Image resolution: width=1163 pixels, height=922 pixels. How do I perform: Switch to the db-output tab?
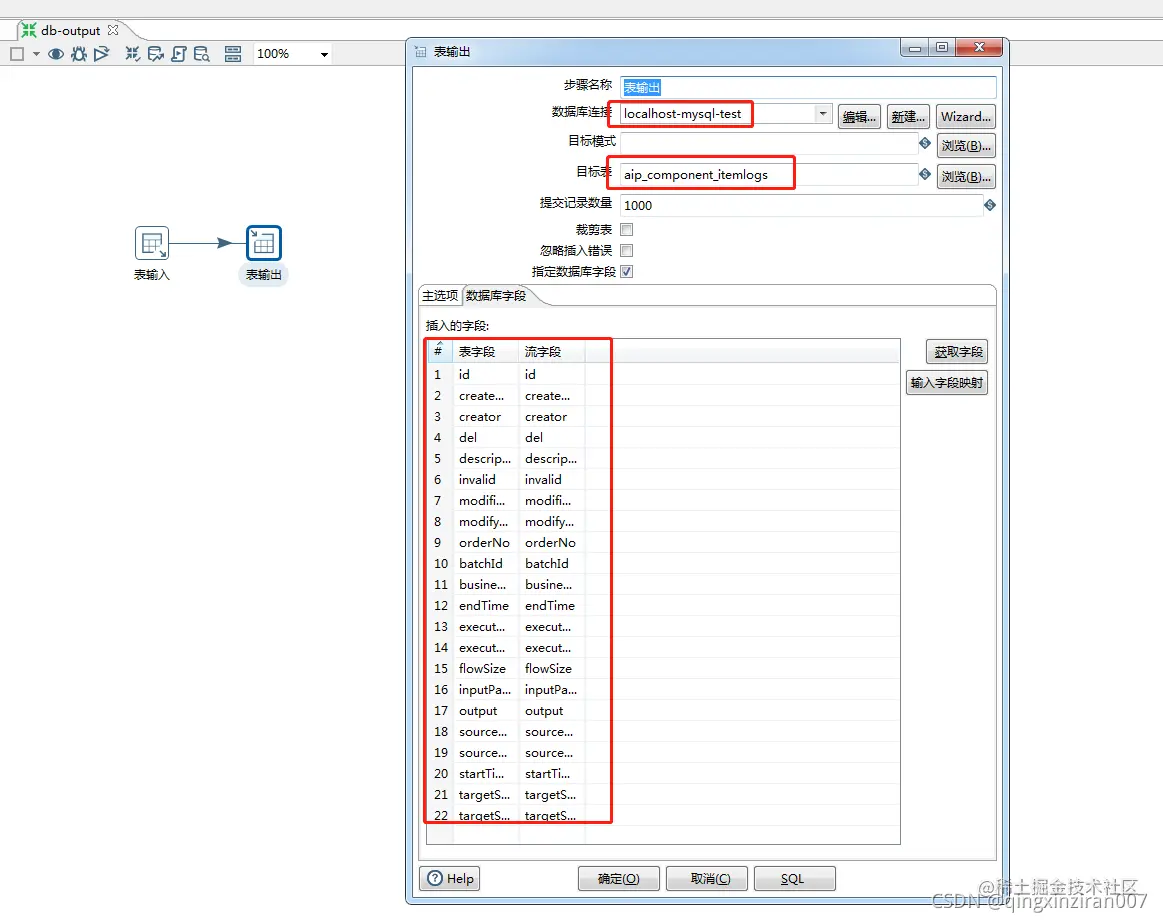(x=70, y=30)
